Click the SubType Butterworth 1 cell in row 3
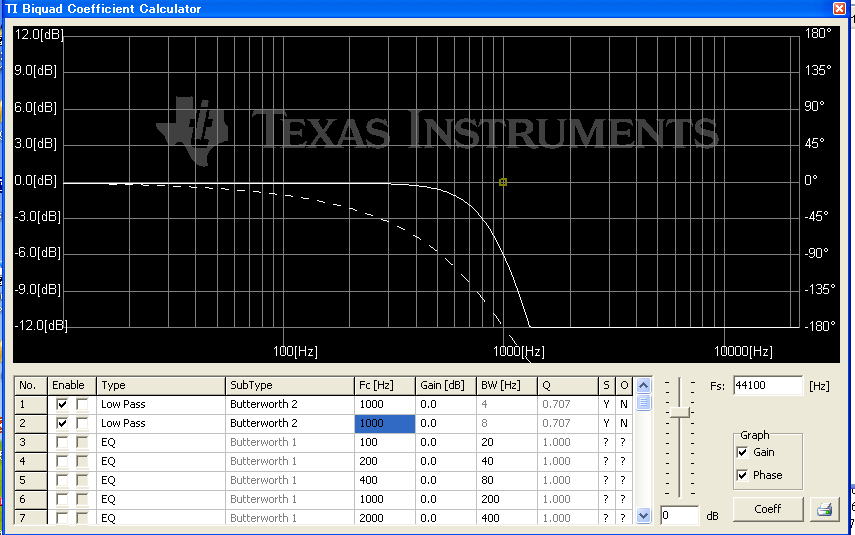855x535 pixels. [x=290, y=442]
